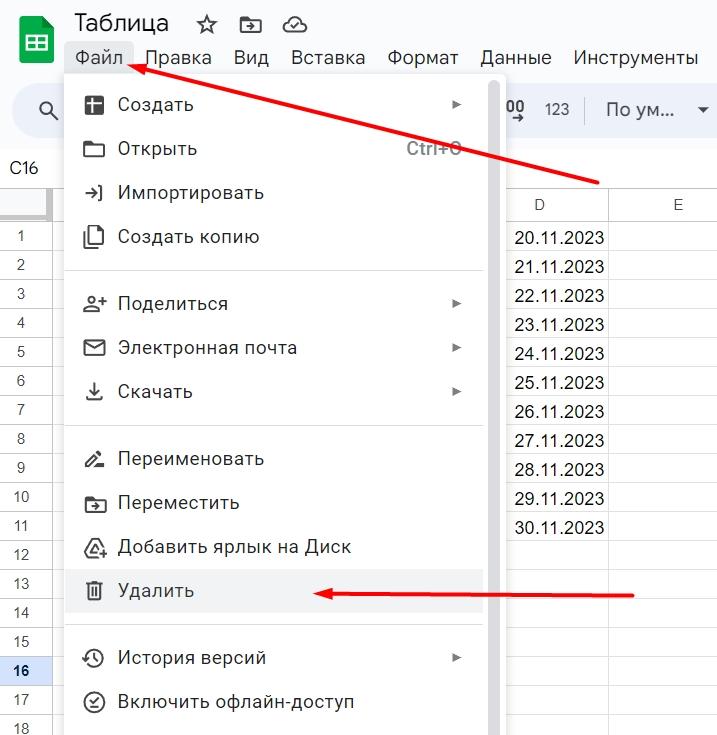Click the search magnifier in toolbar
Screen dimensions: 717x735
48,110
